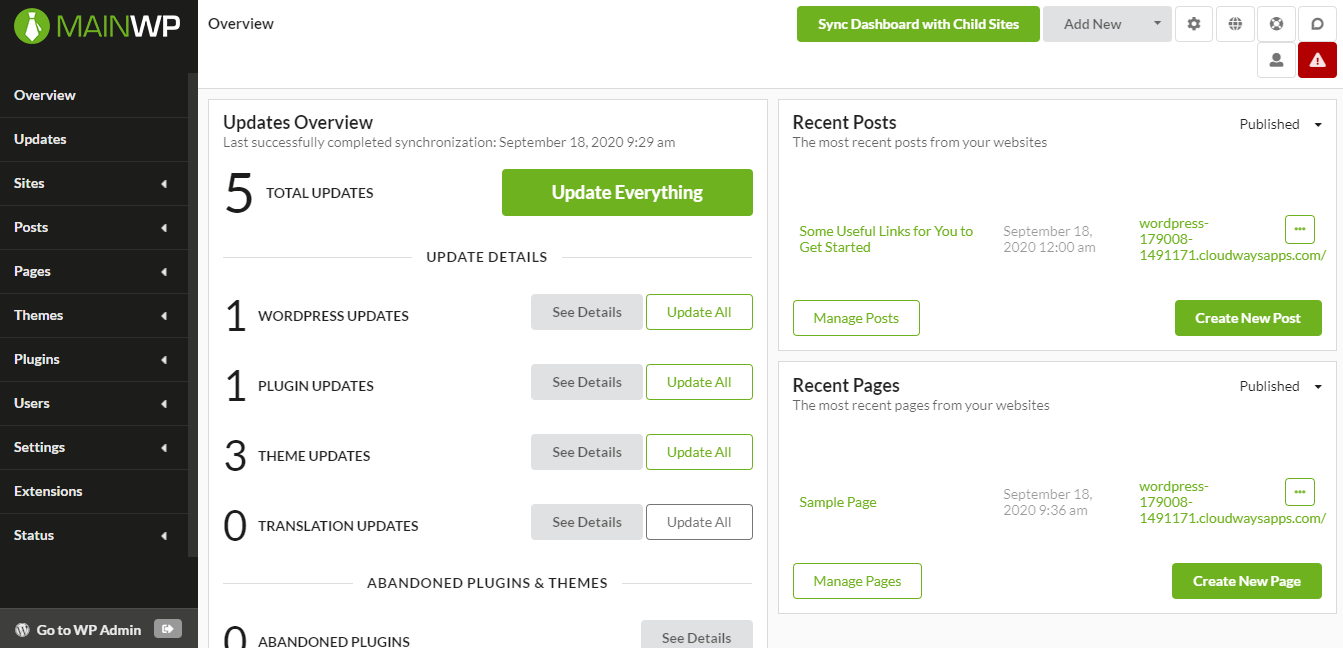Click the Update Everything button
Viewport: 1343px width, 648px height.
coord(627,192)
